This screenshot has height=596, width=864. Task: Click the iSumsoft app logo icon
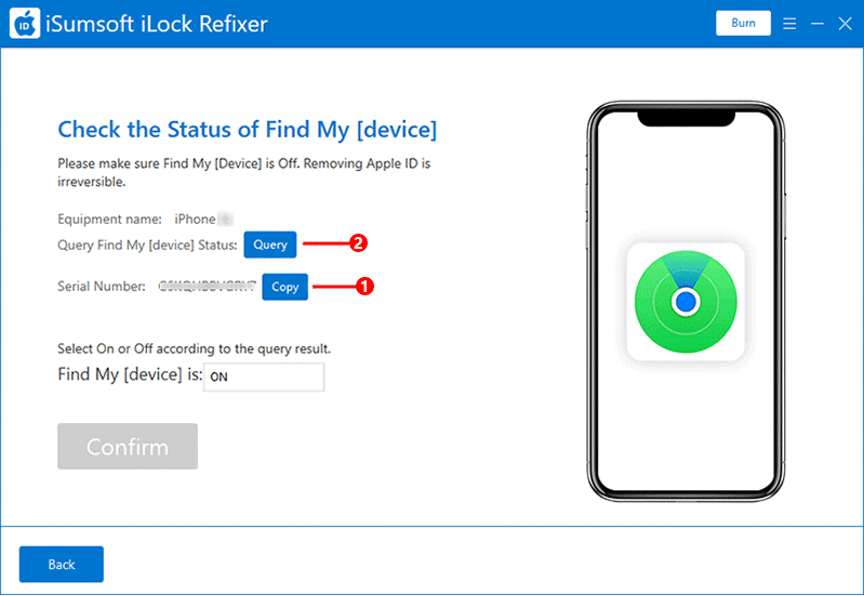click(25, 24)
